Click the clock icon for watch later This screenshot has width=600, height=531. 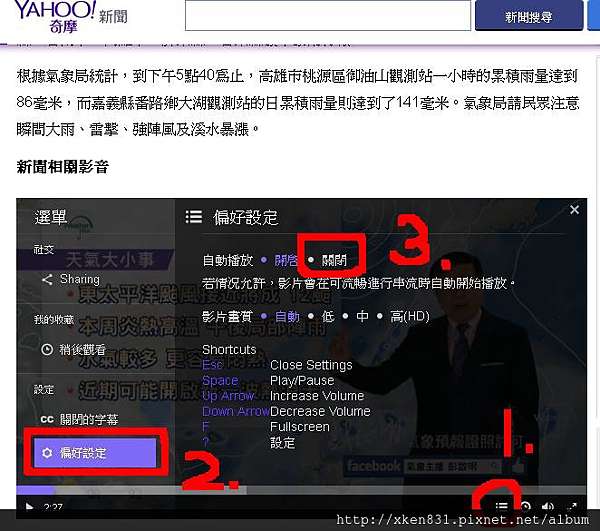[x=47, y=349]
